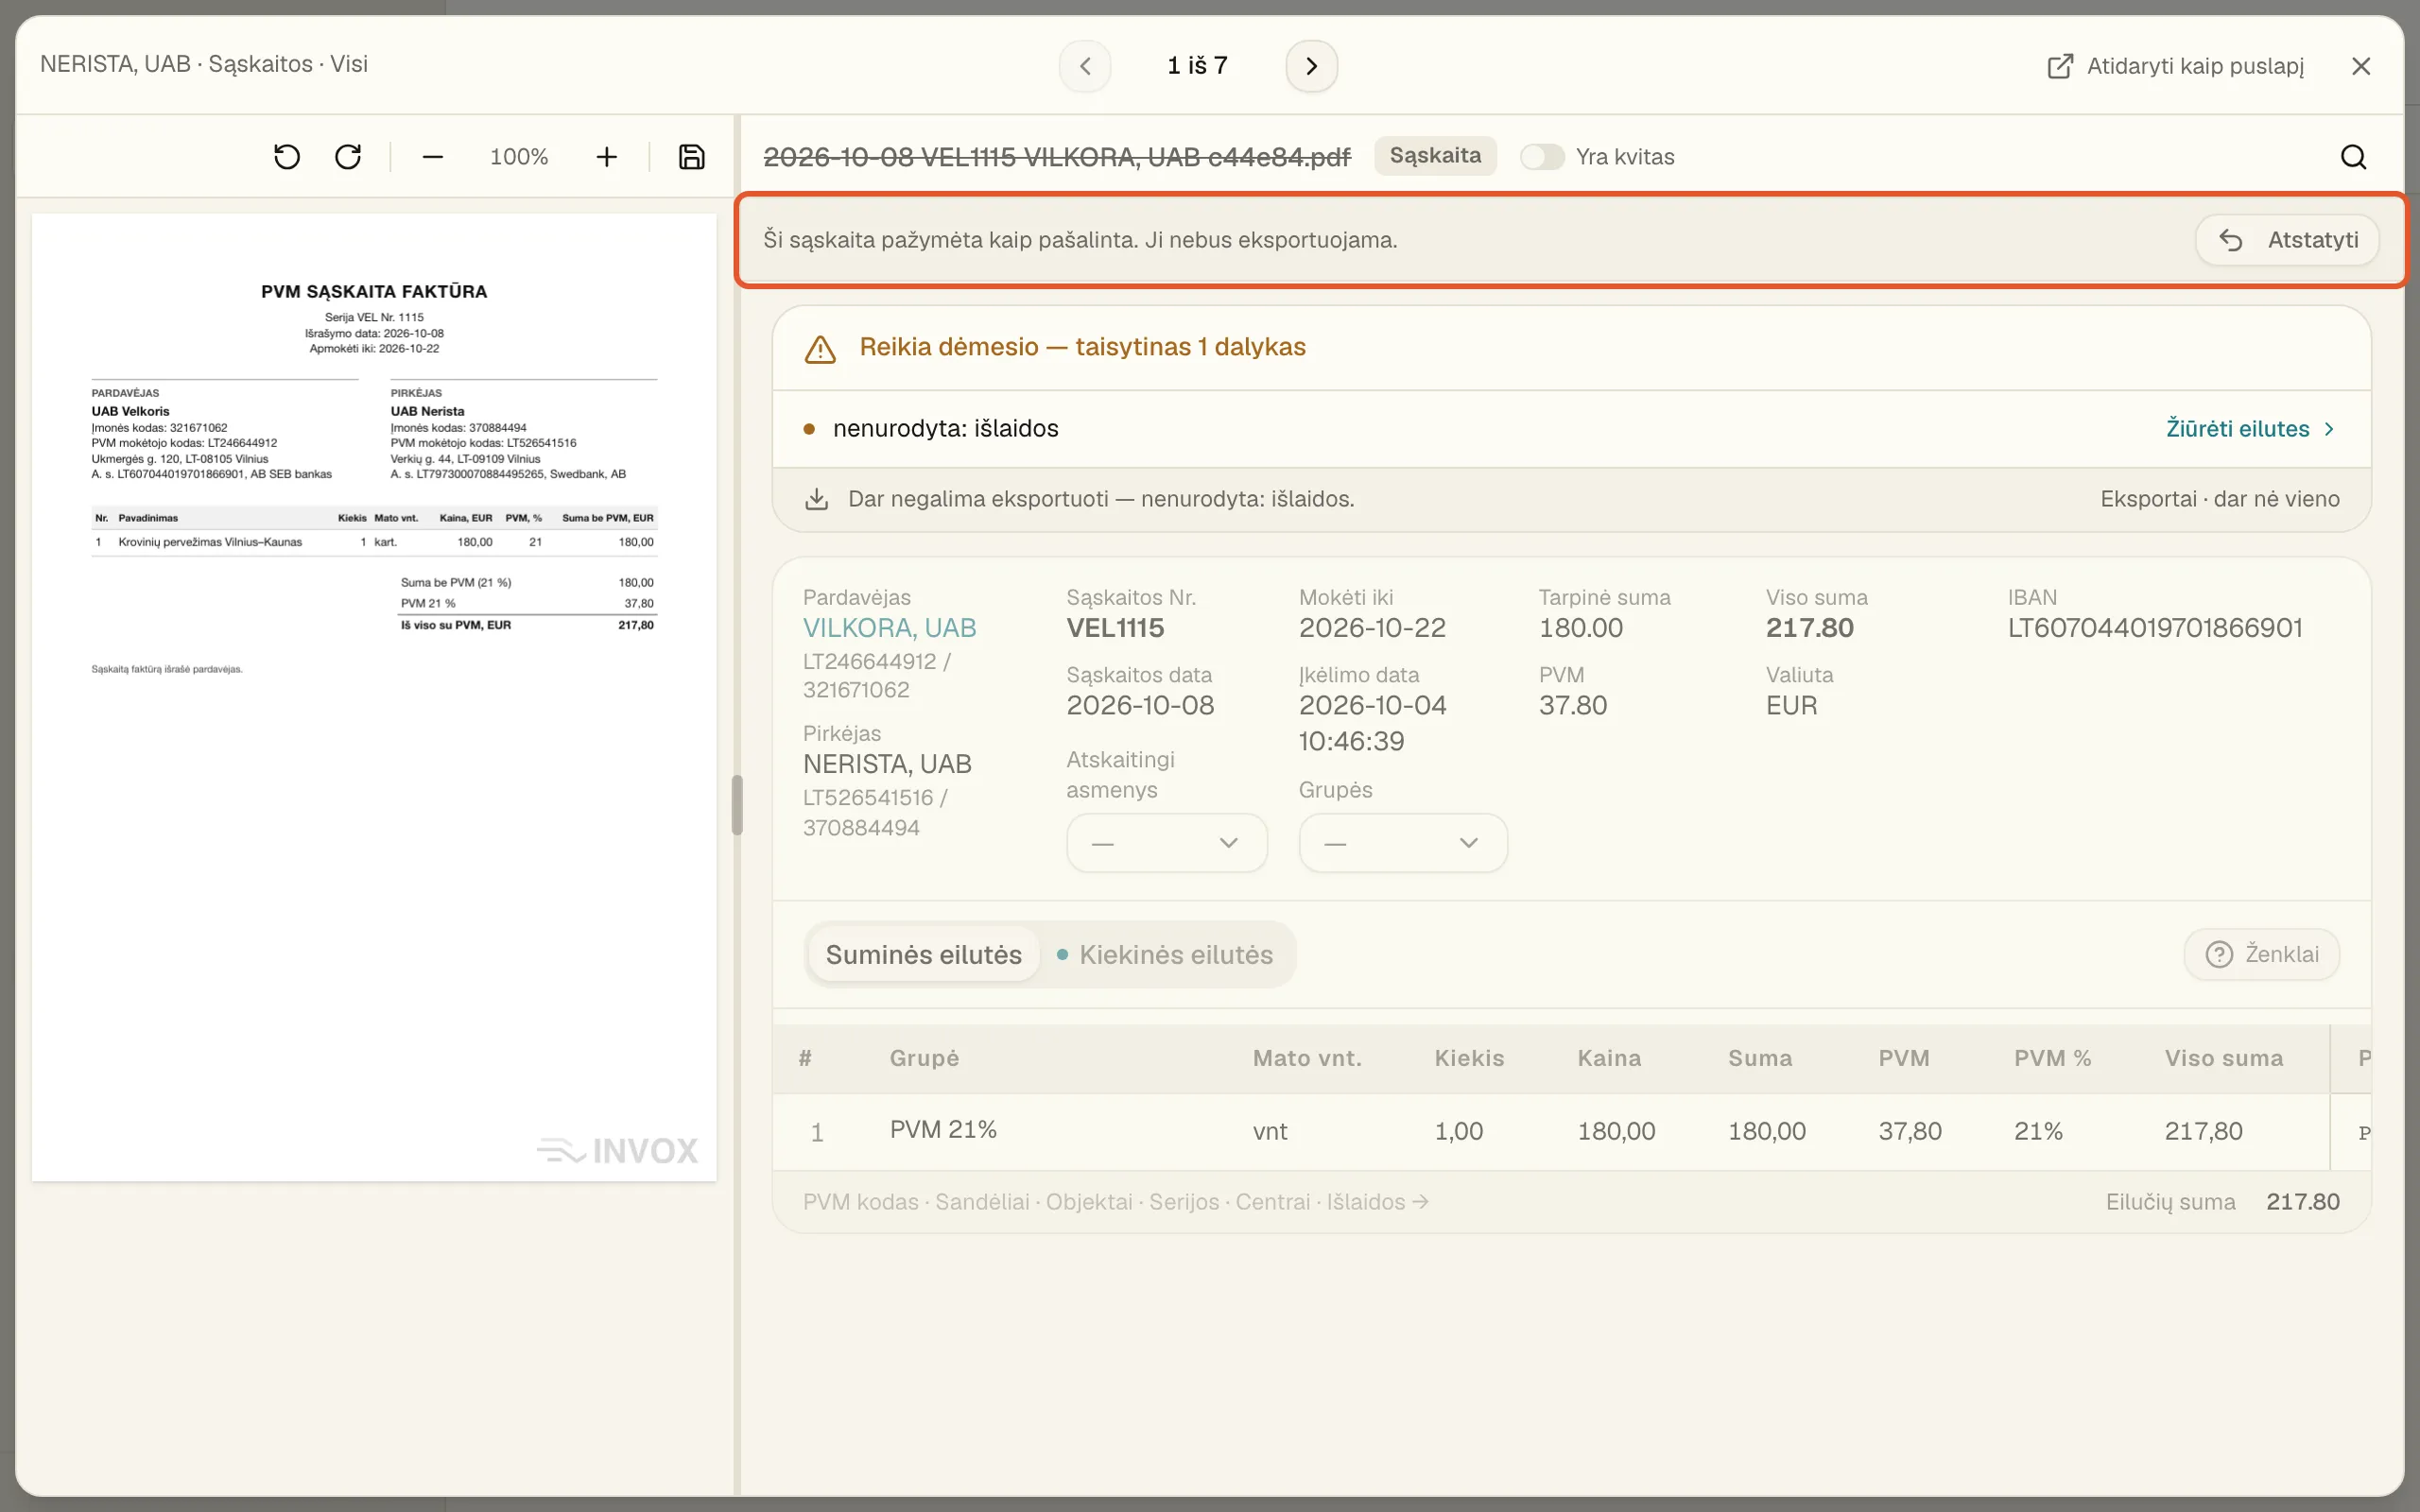Click invoice number VEL1115
2420x1512 pixels.
1115,628
